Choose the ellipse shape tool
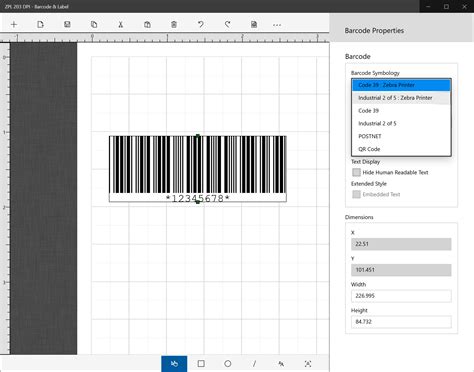This screenshot has height=372, width=474. click(228, 364)
